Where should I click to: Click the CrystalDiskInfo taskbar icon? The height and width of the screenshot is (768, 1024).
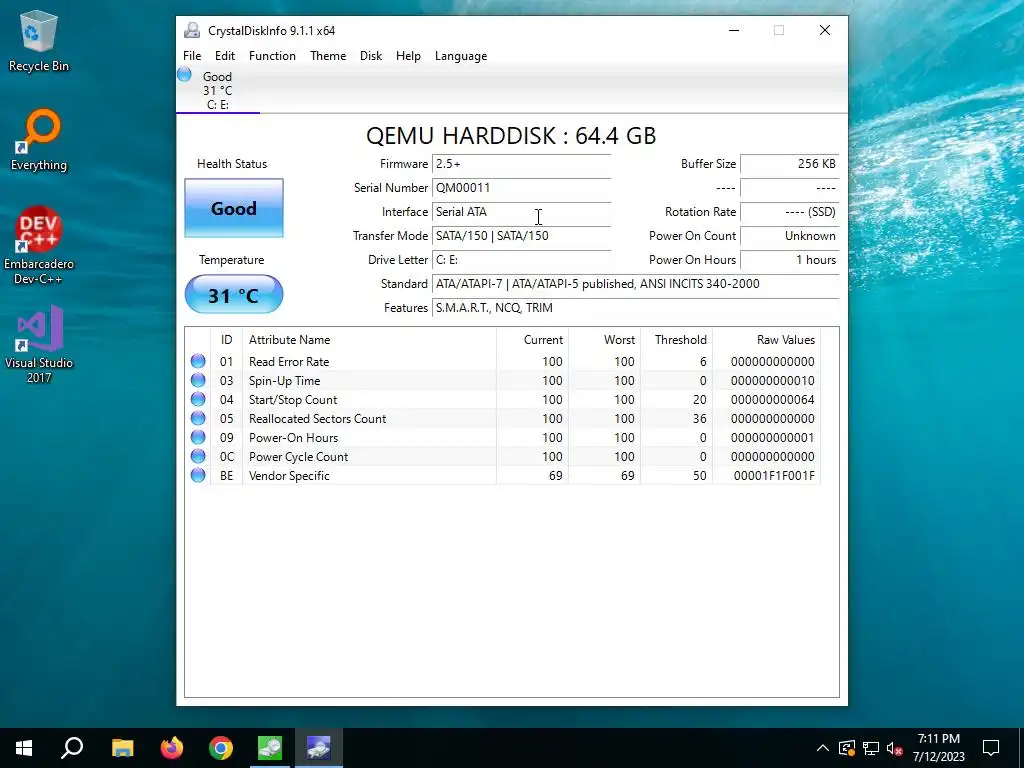pyautogui.click(x=319, y=748)
